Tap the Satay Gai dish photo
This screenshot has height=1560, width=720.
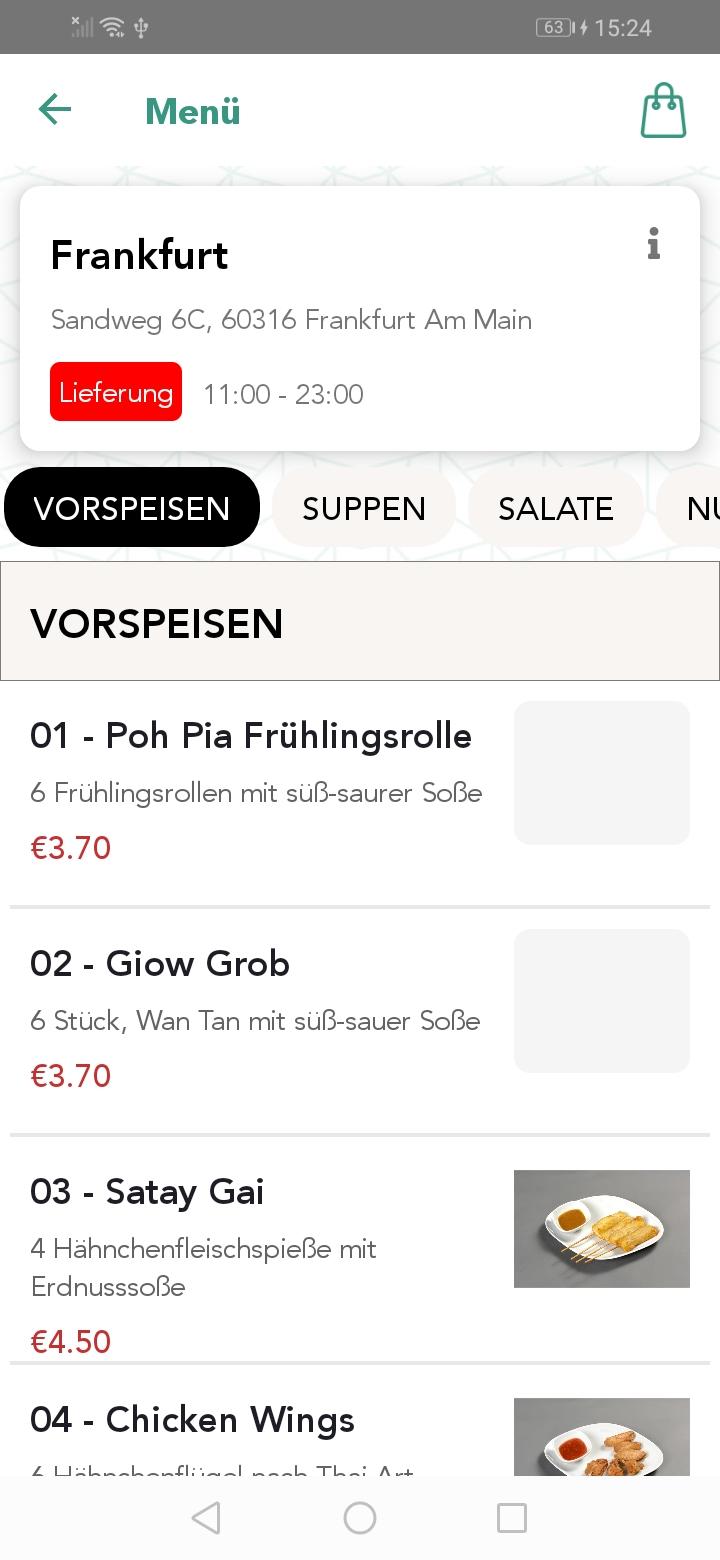[602, 1228]
